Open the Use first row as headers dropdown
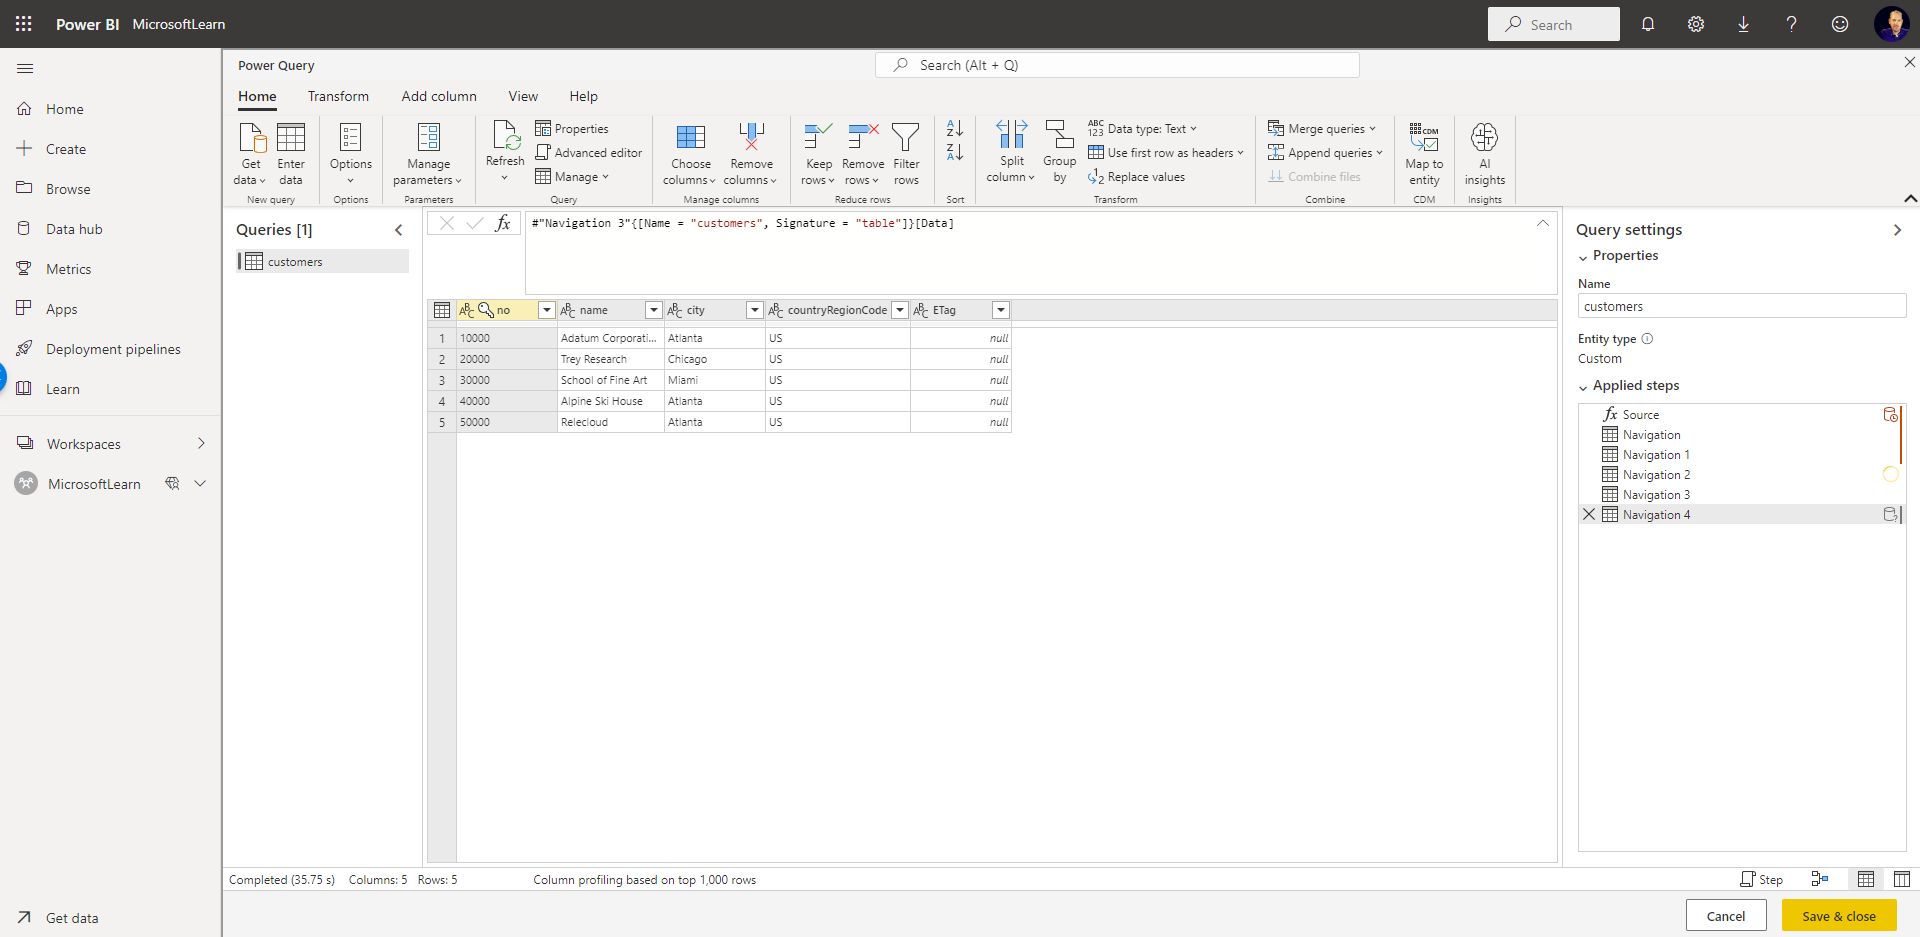Screen dimensions: 1920x937 click(1166, 153)
